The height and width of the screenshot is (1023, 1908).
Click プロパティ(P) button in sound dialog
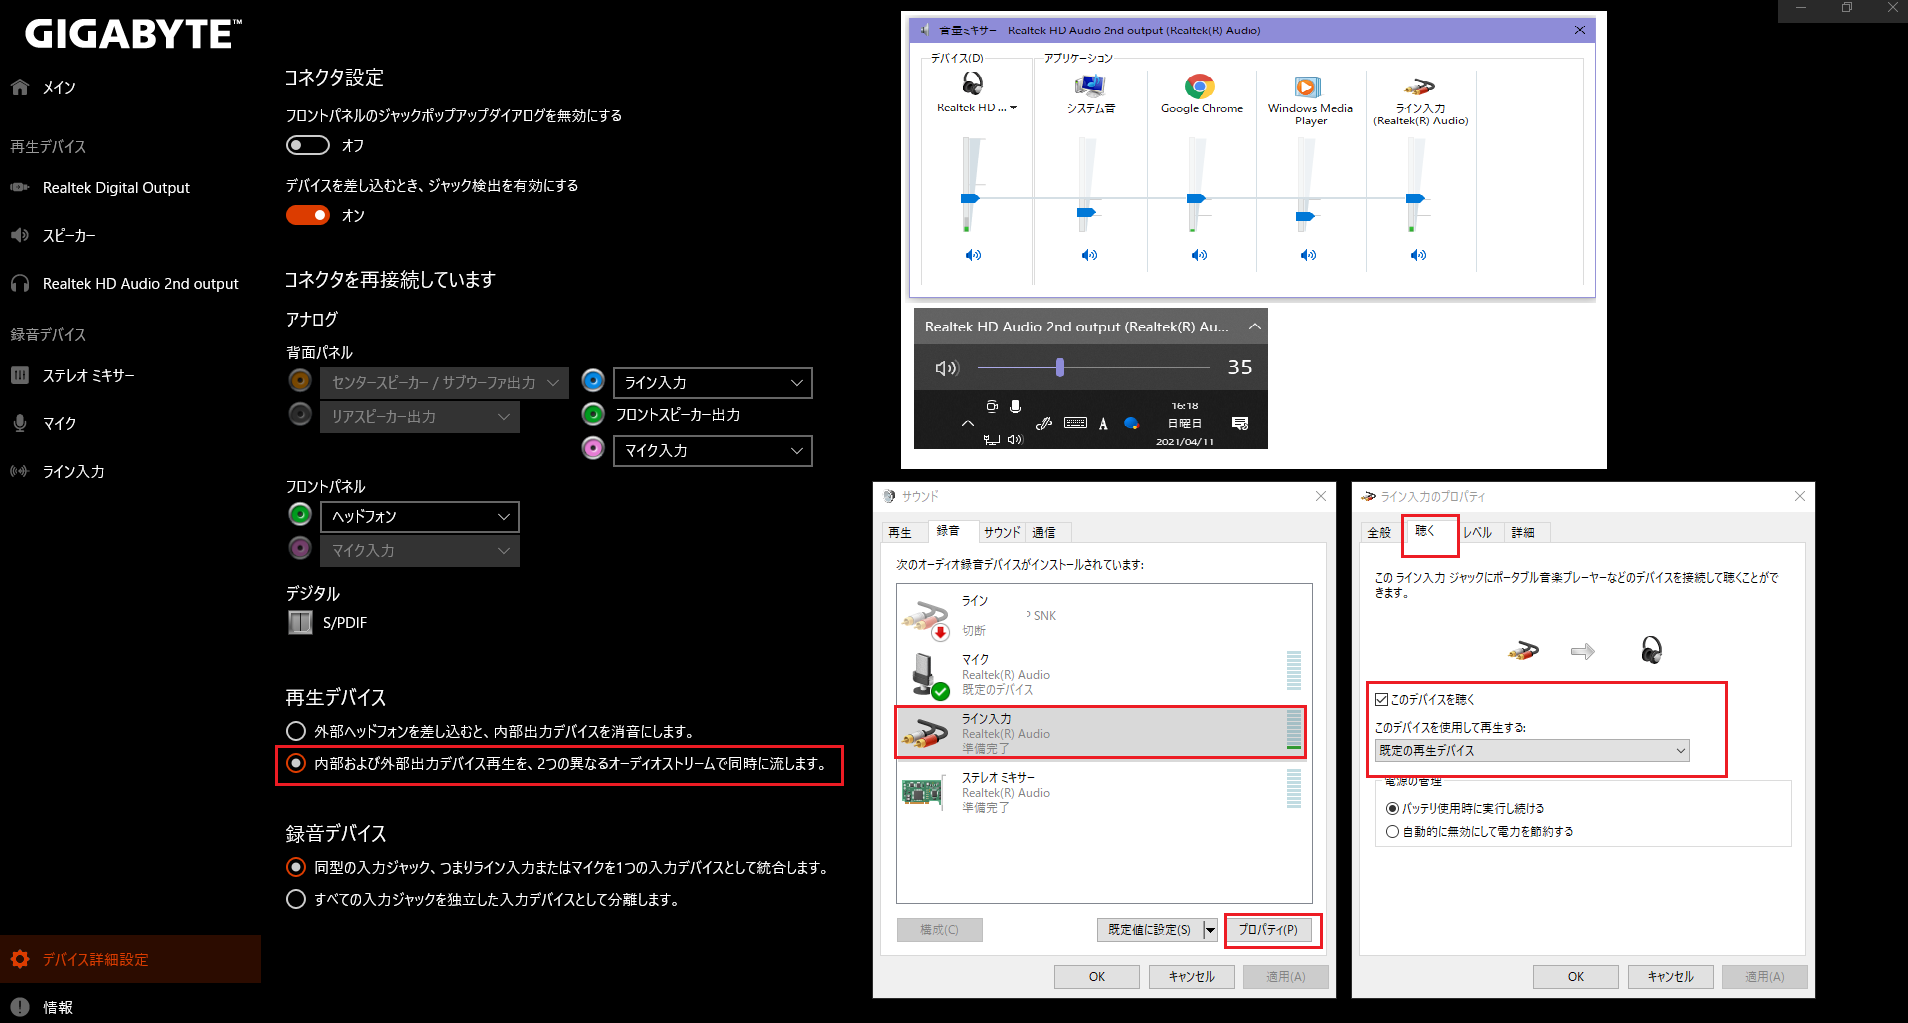click(1268, 929)
